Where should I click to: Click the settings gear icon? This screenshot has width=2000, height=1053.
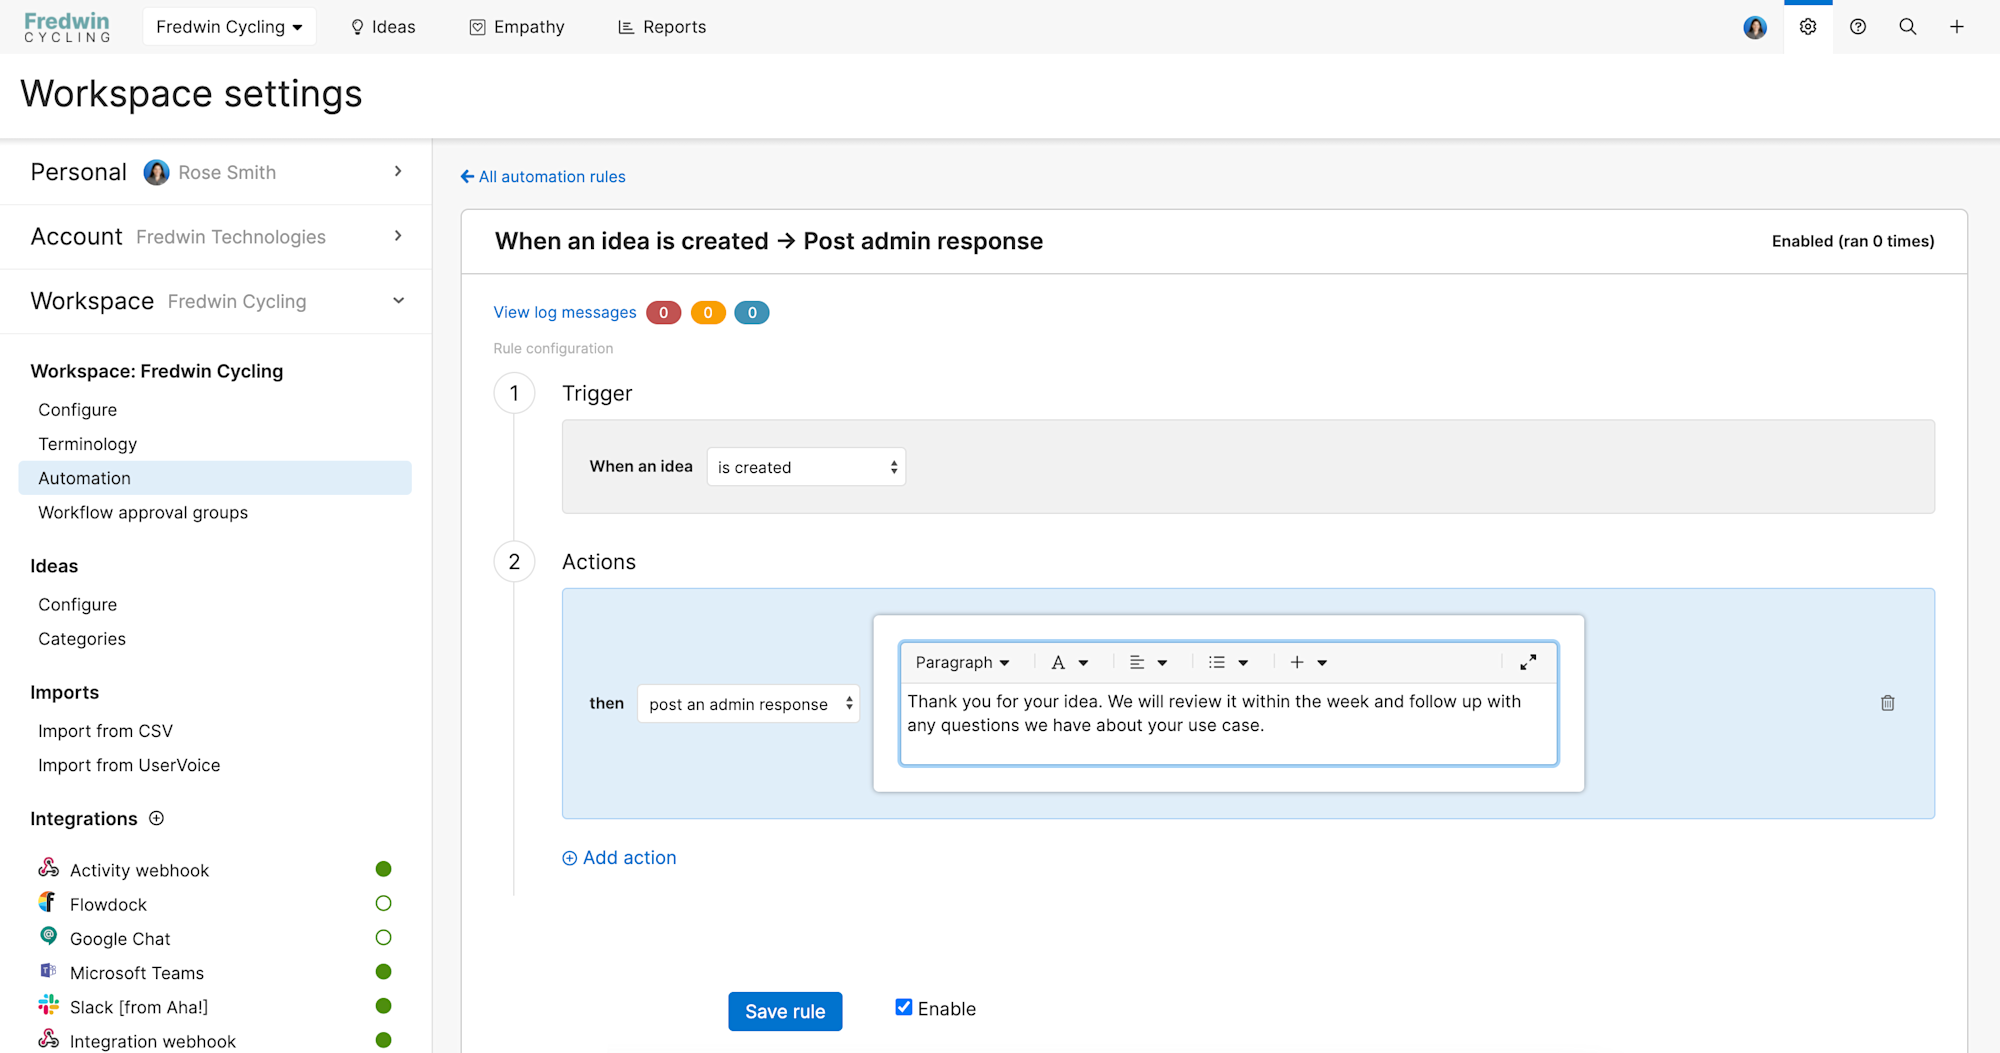1808,27
